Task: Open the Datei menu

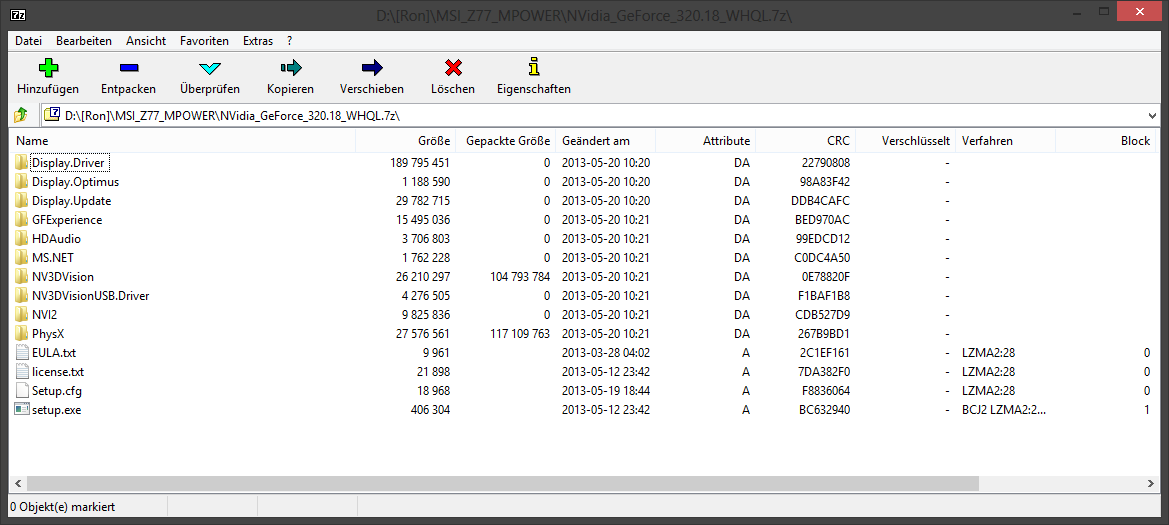Action: click(x=28, y=41)
